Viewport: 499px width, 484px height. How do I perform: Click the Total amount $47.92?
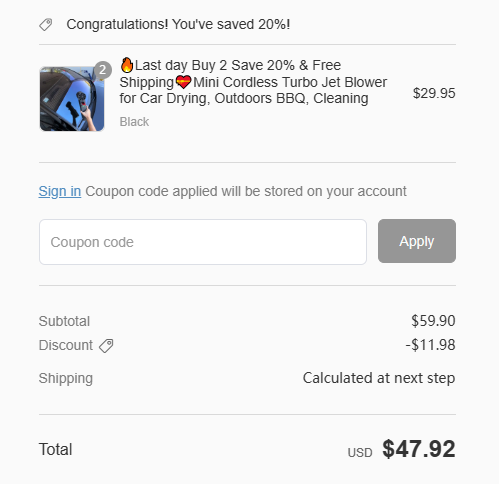tap(419, 449)
